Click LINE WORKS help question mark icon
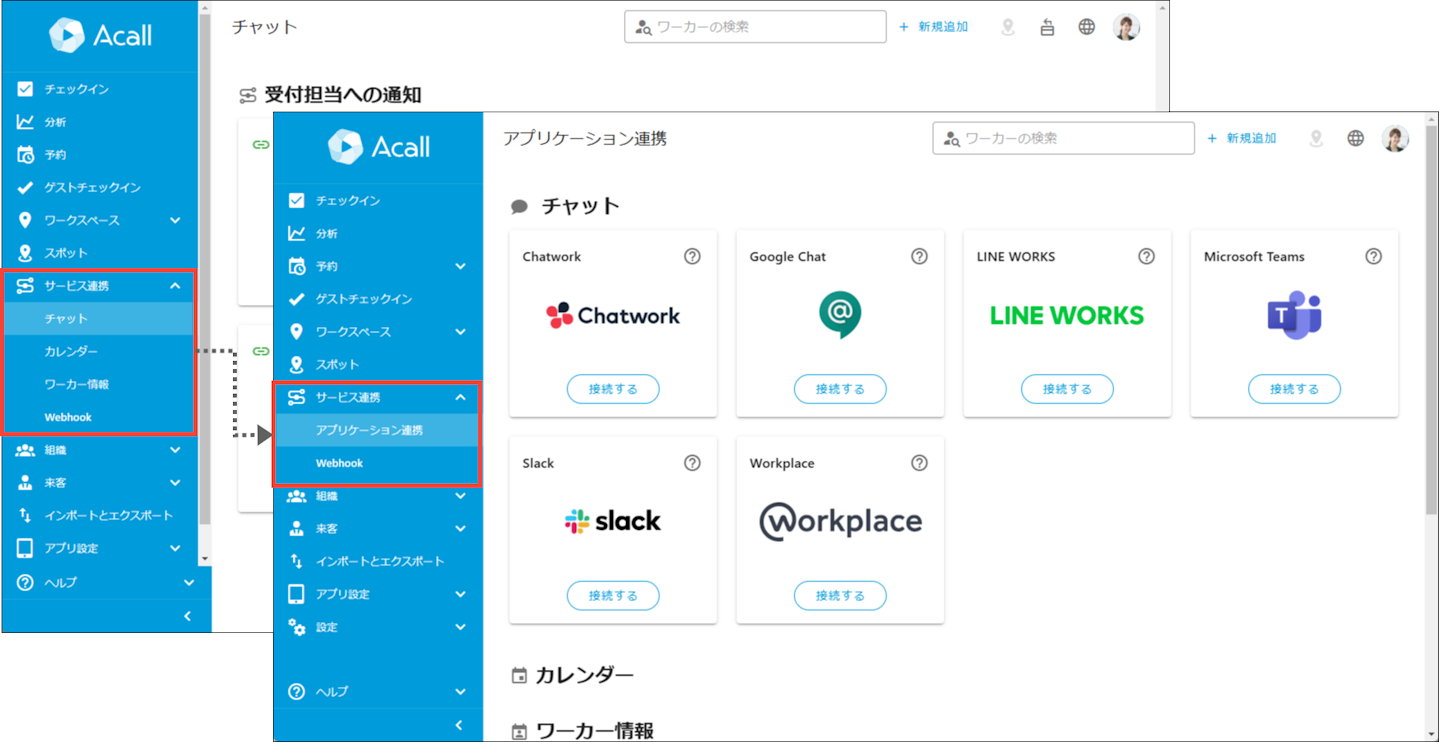 (1146, 257)
